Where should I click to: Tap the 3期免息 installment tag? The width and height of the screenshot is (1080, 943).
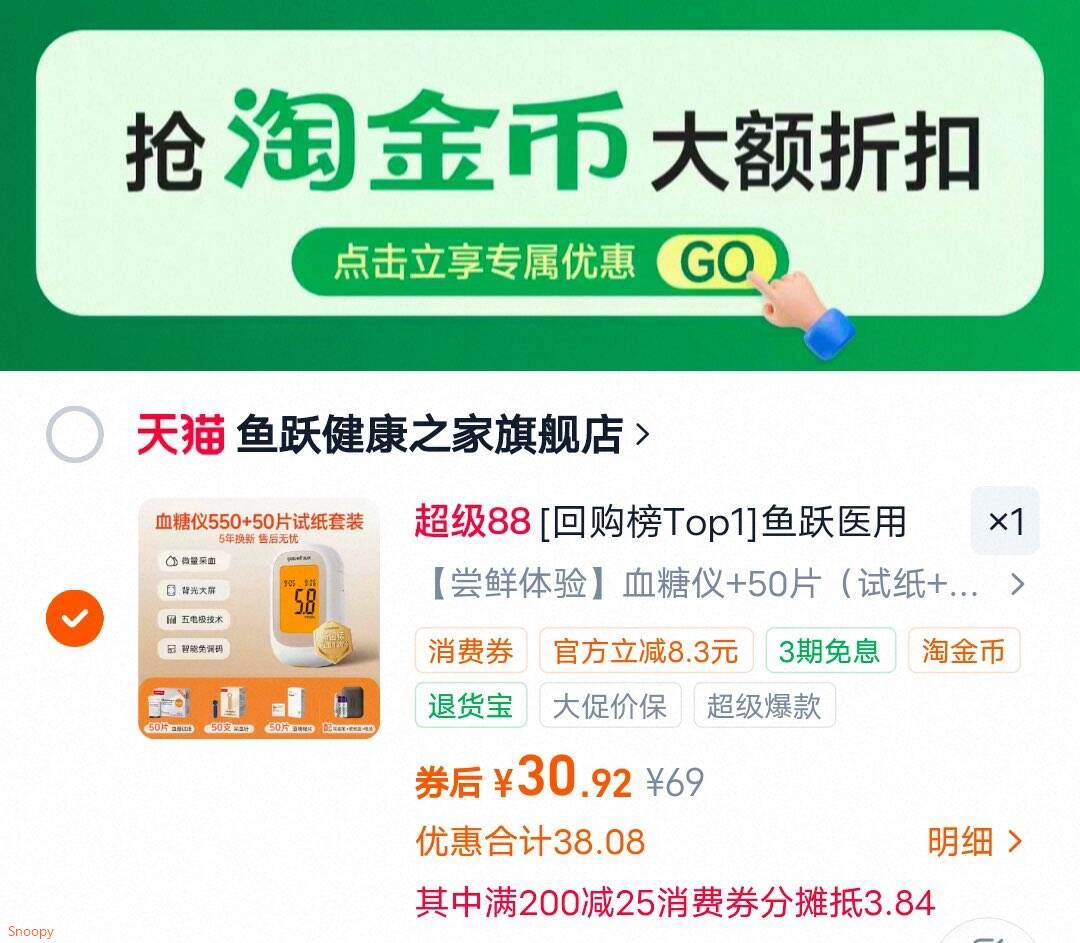[x=830, y=650]
